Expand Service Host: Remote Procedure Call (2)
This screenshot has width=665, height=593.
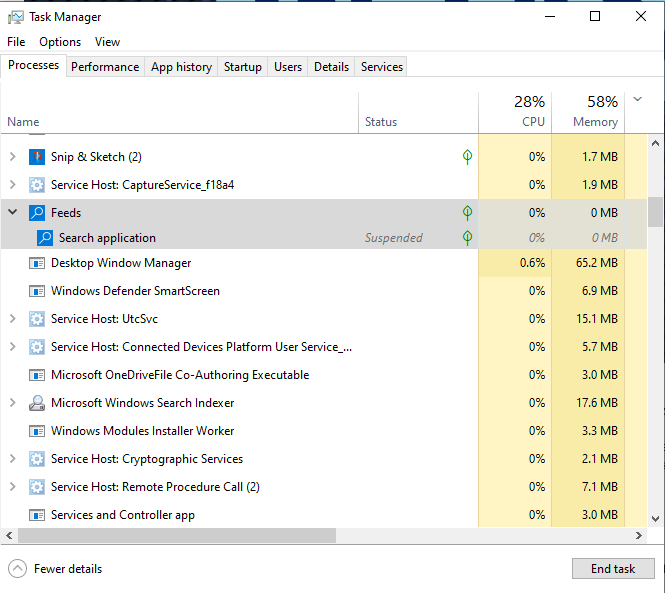pyautogui.click(x=13, y=487)
